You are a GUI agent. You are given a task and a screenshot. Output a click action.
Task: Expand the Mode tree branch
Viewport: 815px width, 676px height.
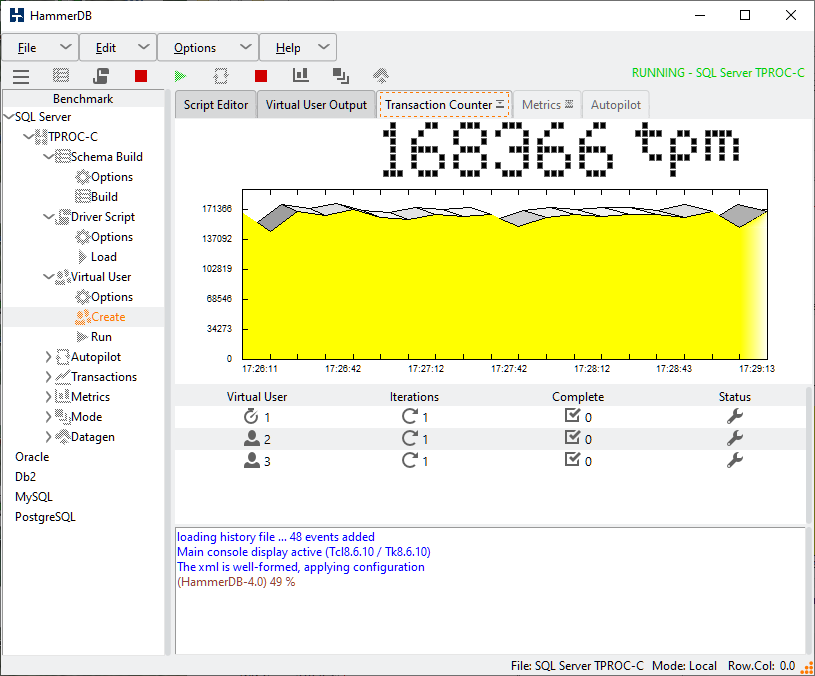click(48, 417)
